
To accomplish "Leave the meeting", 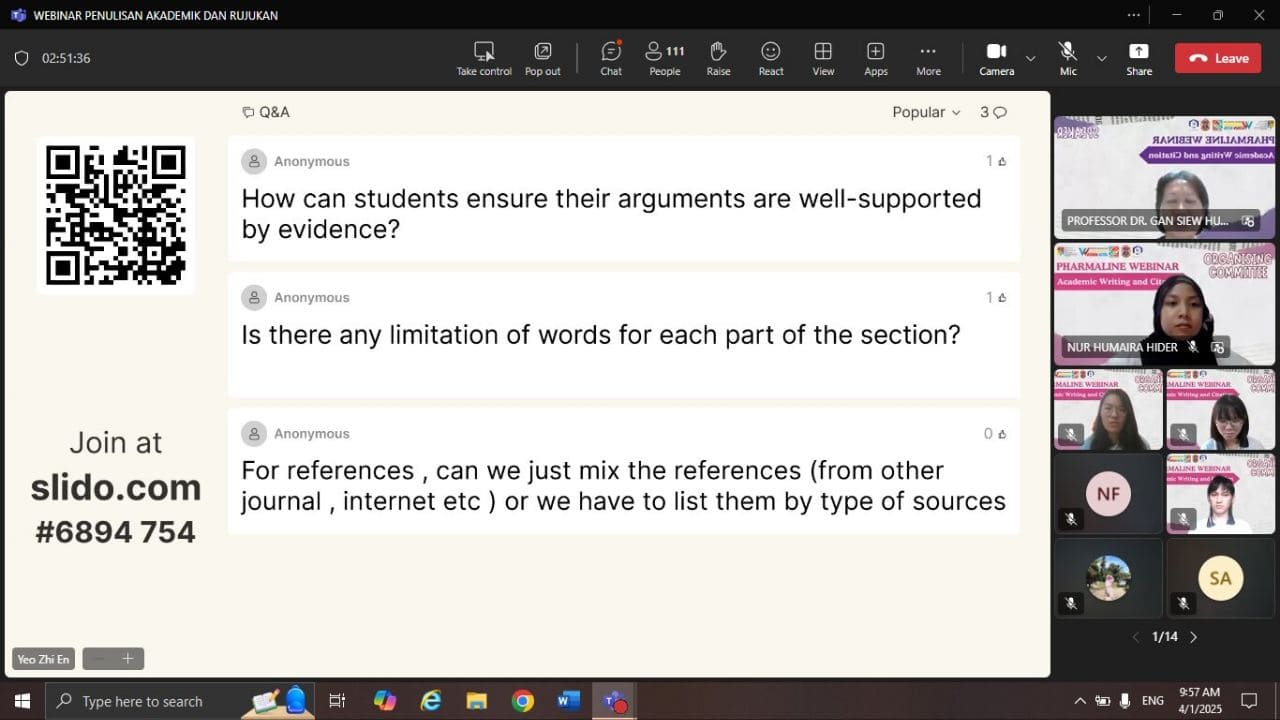I will (x=1218, y=58).
